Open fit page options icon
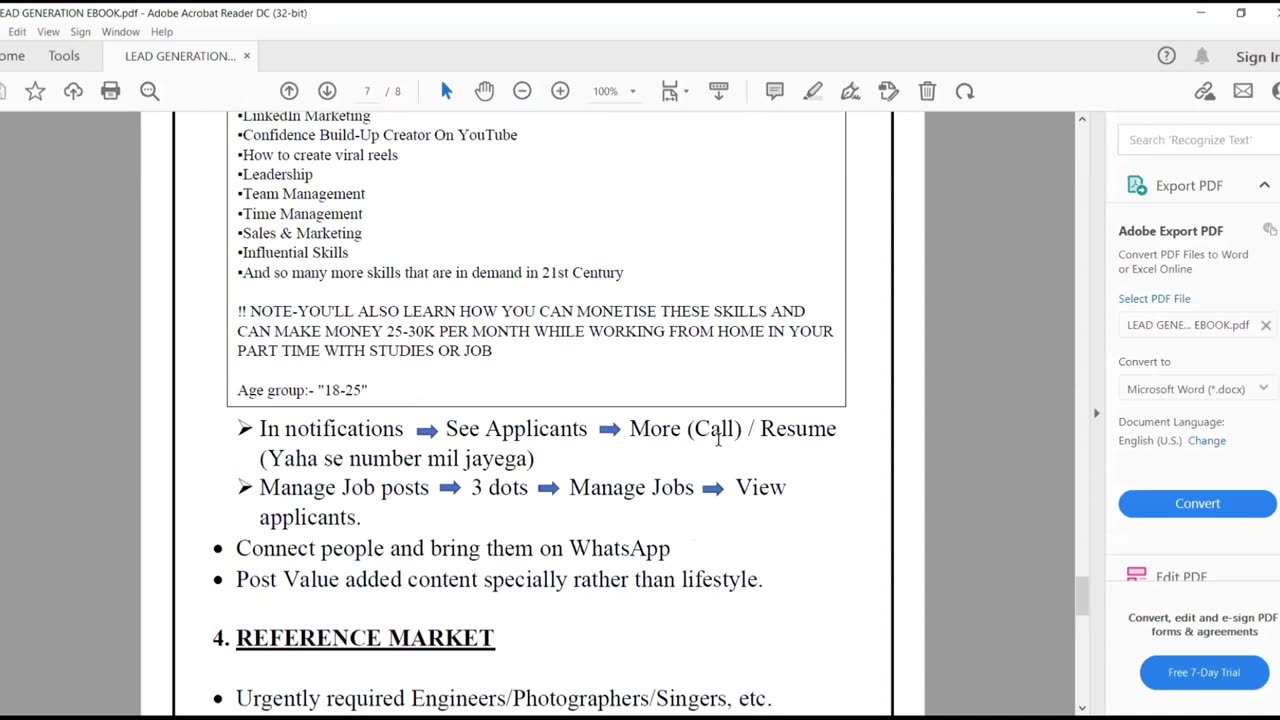This screenshot has width=1280, height=720. tap(670, 91)
